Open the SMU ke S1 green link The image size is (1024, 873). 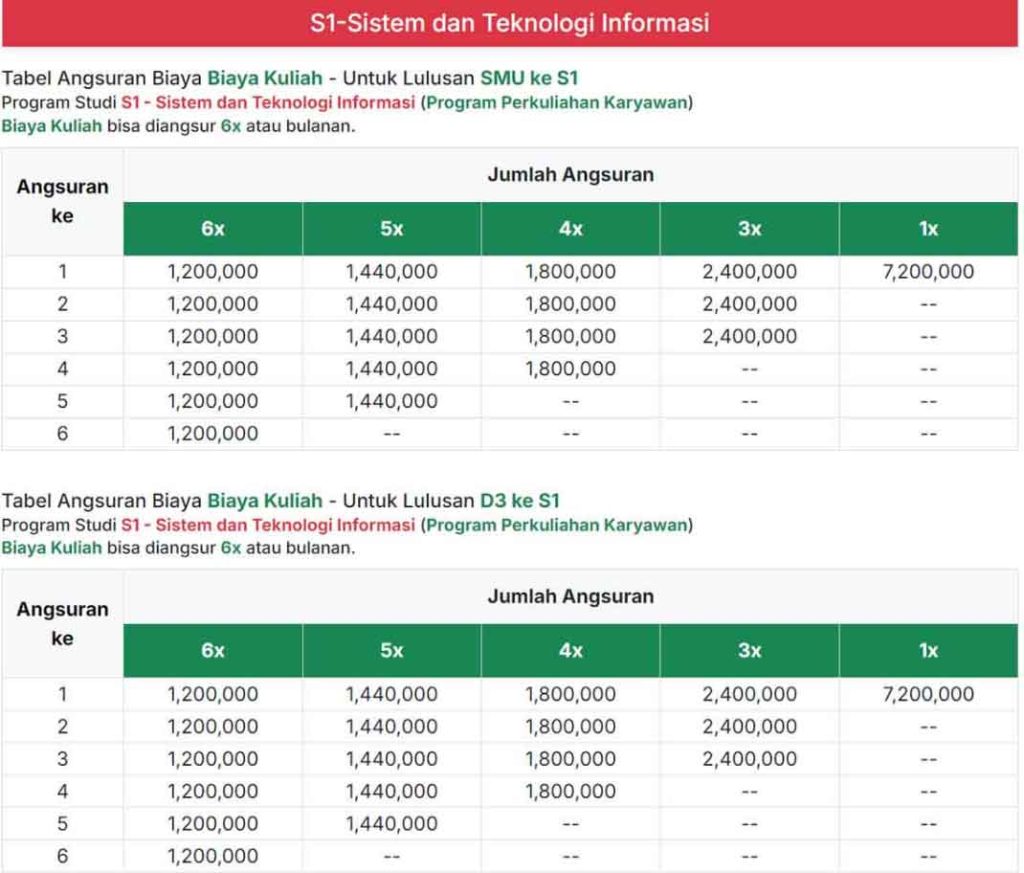529,78
